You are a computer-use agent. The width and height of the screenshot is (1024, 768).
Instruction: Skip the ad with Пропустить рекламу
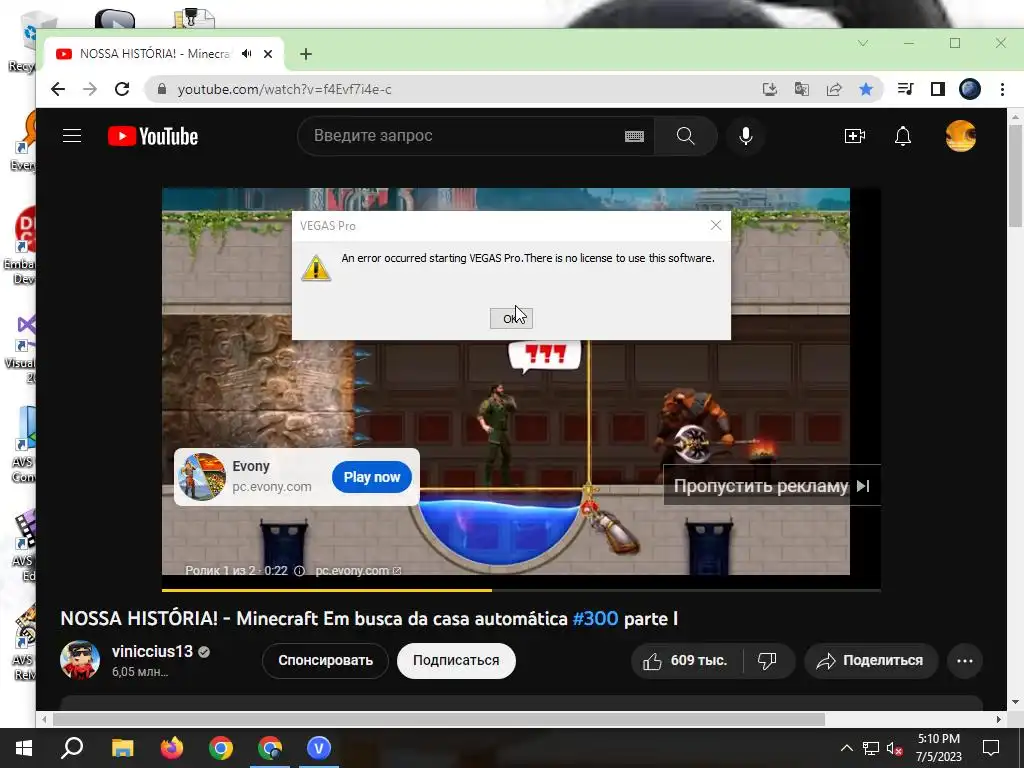pos(771,486)
